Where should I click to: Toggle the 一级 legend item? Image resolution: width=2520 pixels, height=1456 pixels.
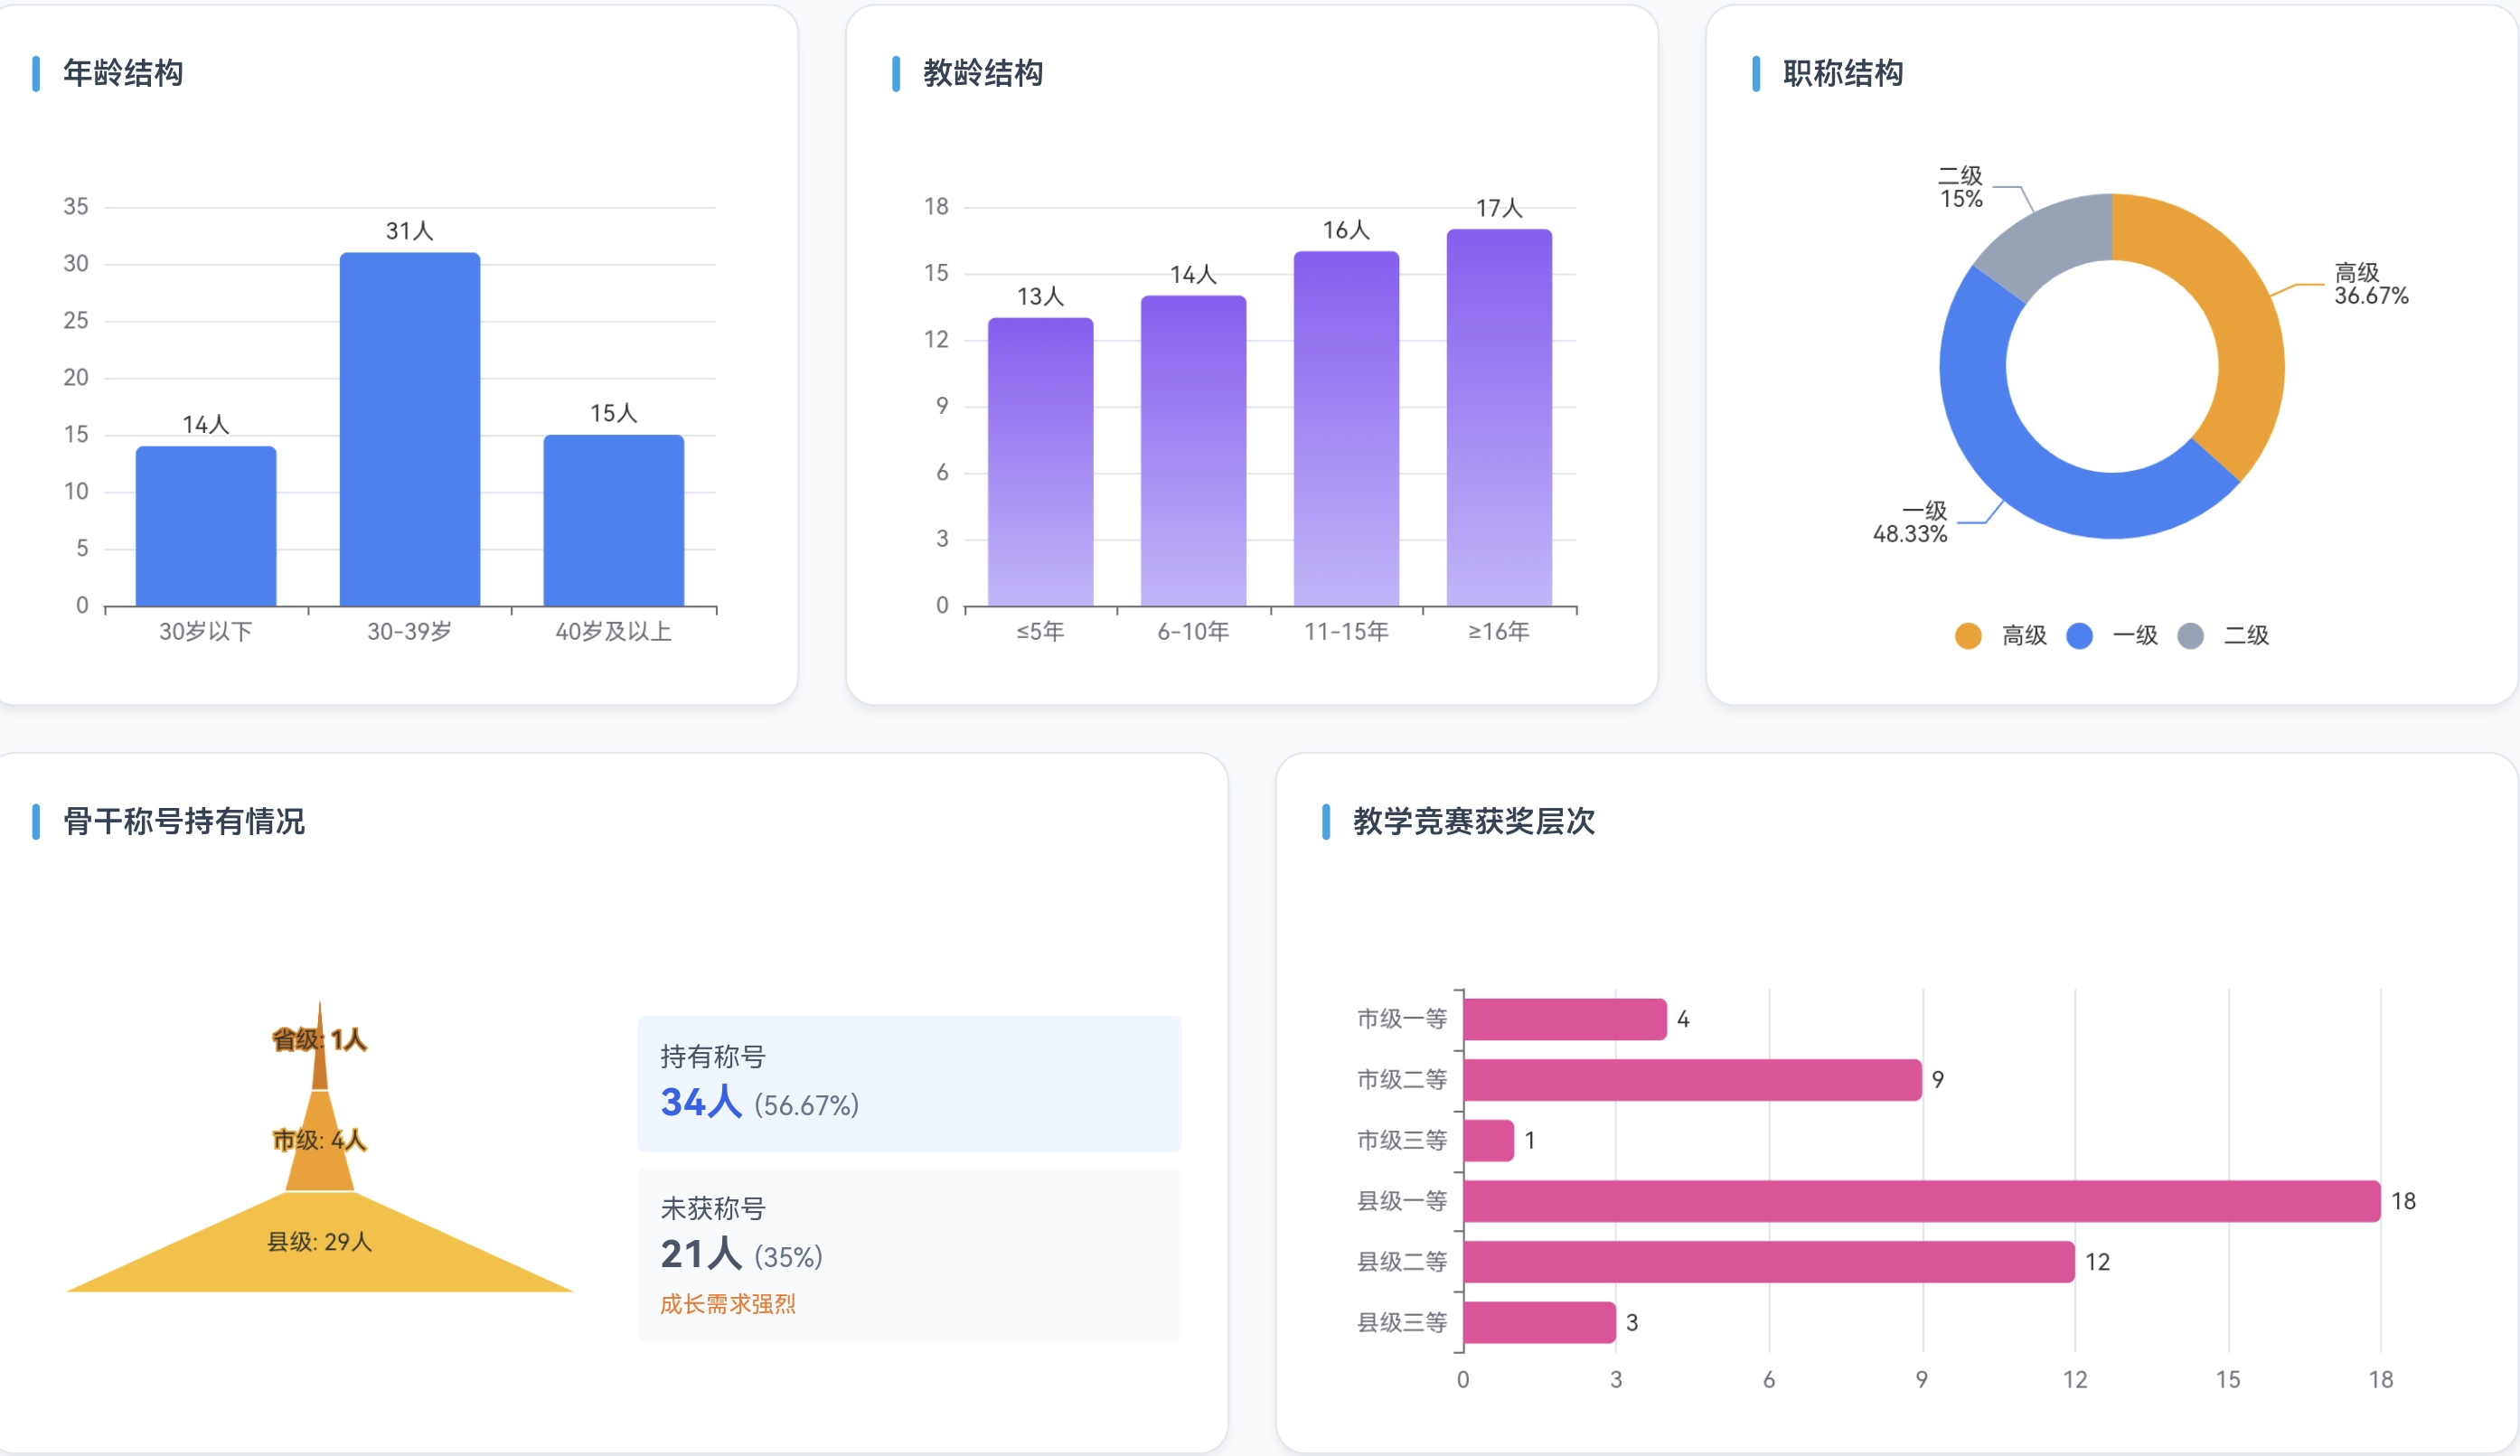(x=2134, y=636)
